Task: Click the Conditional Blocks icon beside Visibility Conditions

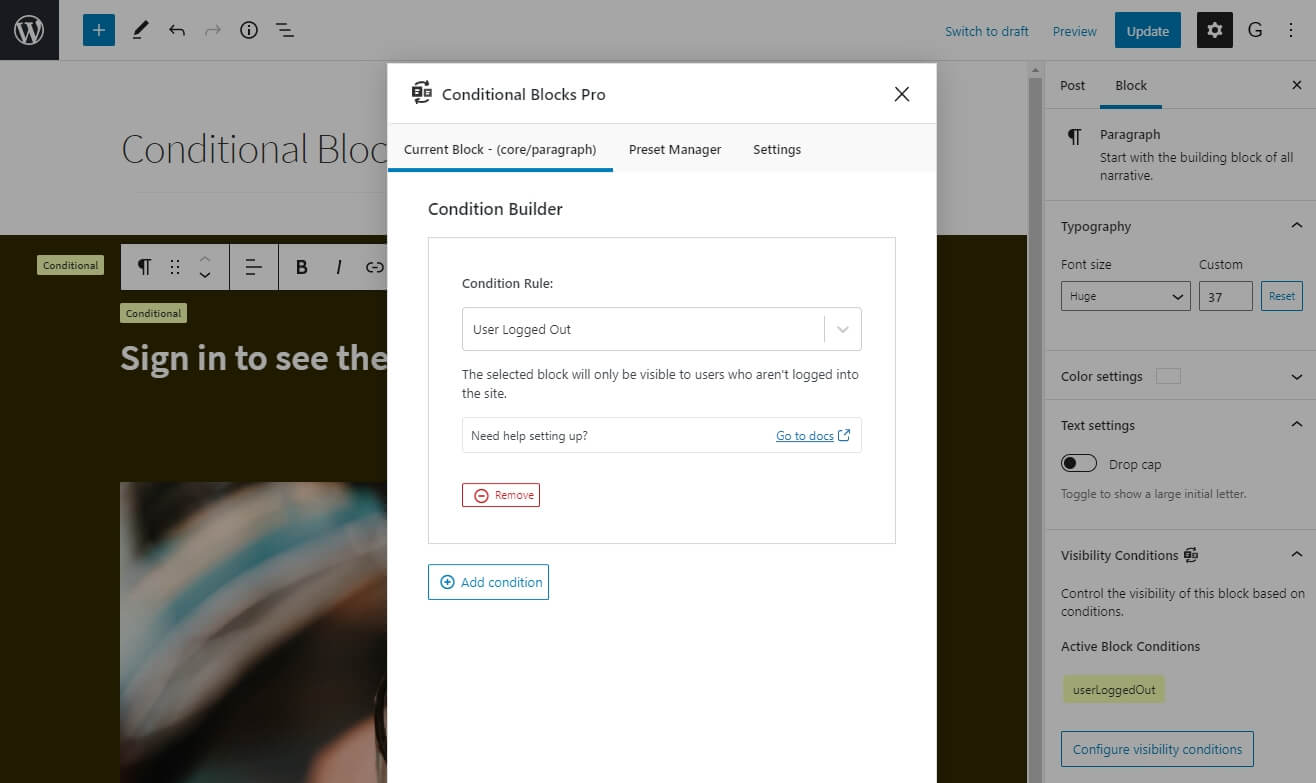Action: (x=1191, y=555)
